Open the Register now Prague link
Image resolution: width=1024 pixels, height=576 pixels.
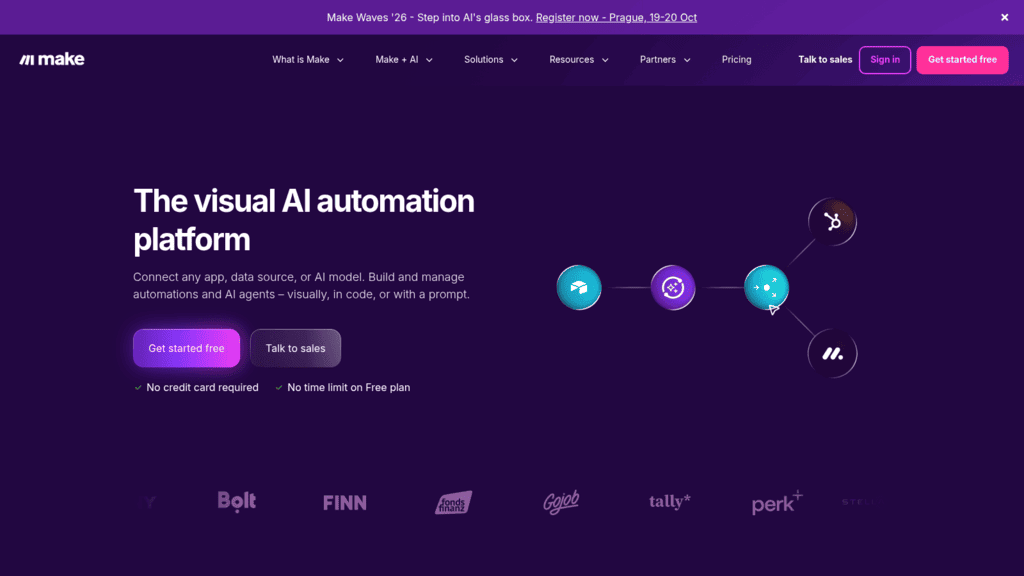[x=616, y=18]
